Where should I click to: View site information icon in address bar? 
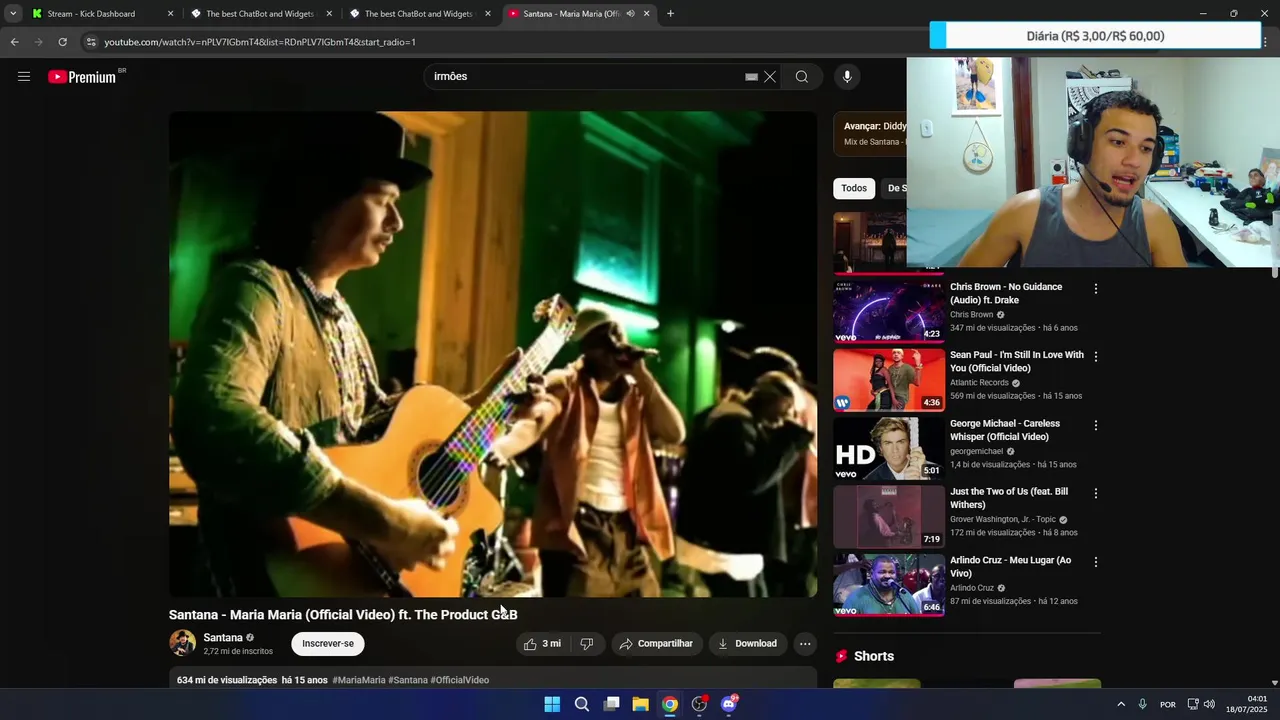[x=91, y=42]
